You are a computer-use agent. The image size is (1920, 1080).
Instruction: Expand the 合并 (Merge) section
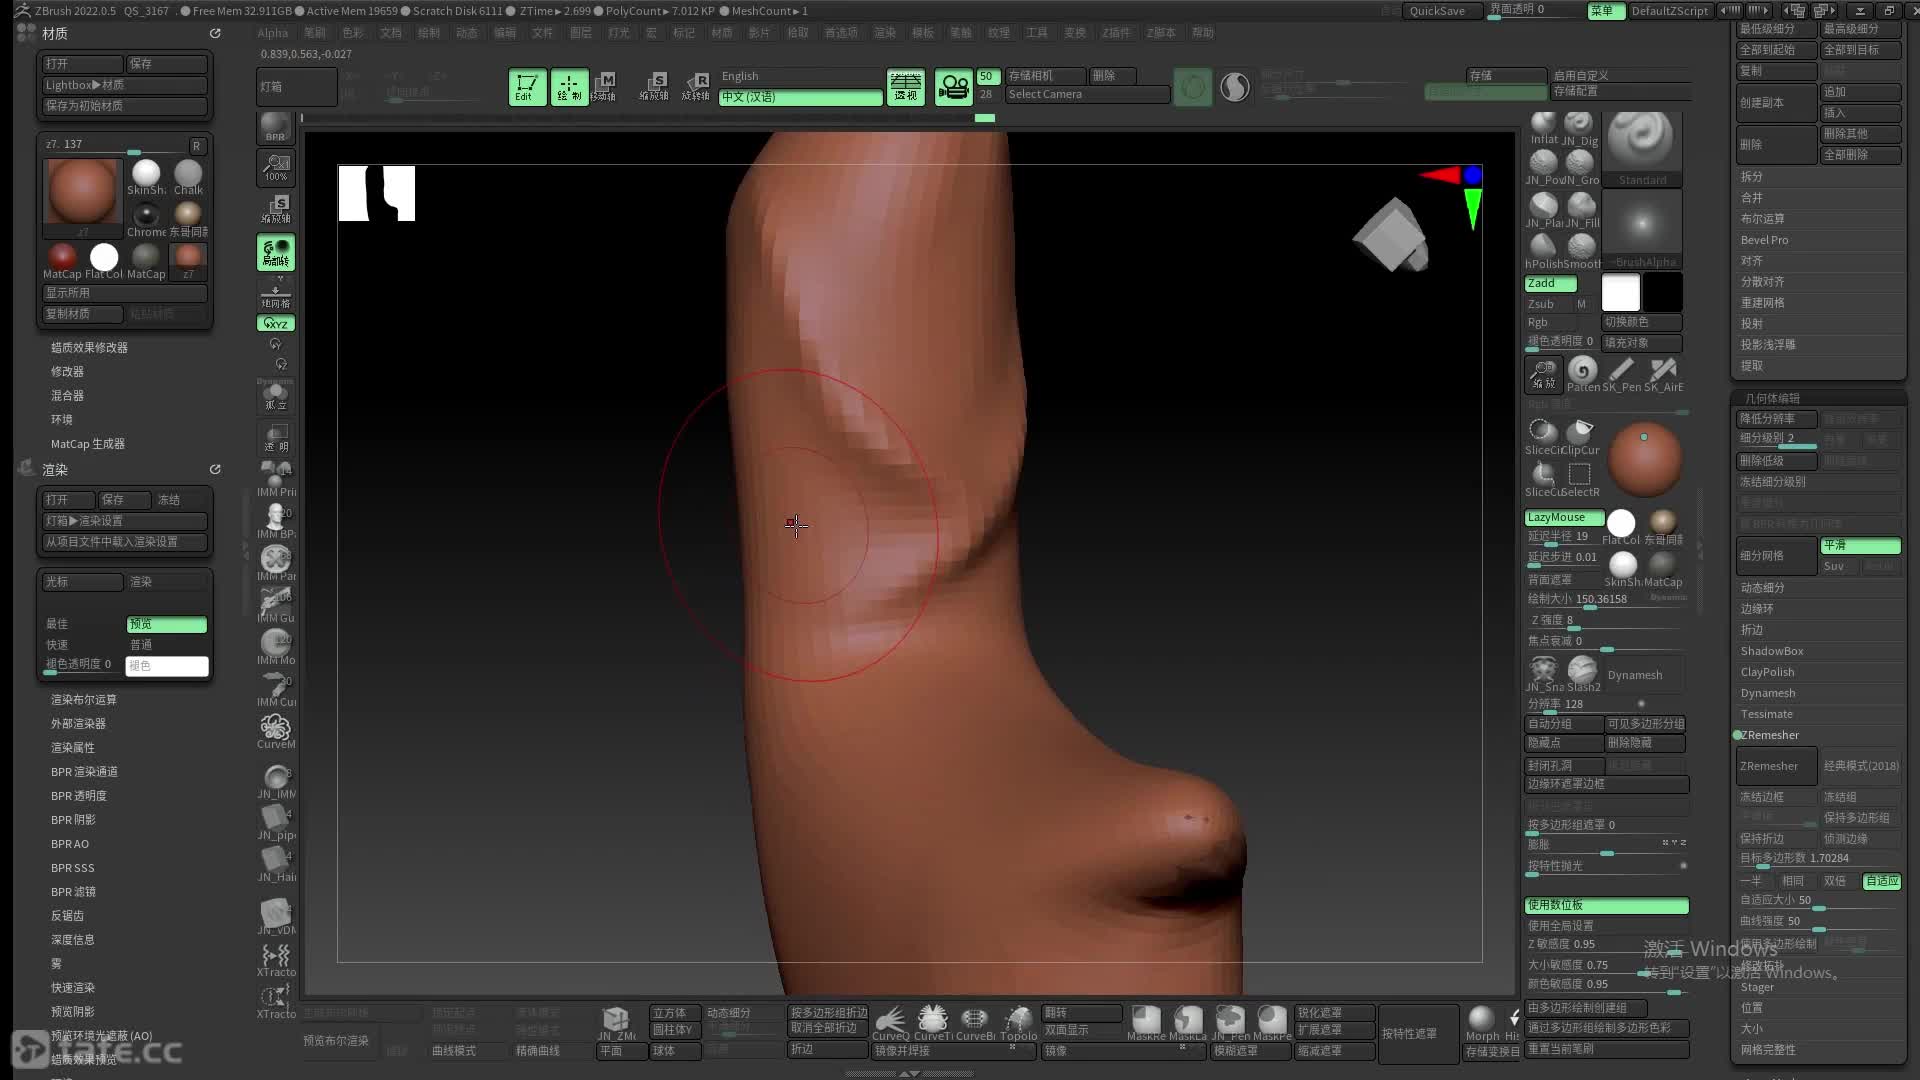tap(1751, 197)
